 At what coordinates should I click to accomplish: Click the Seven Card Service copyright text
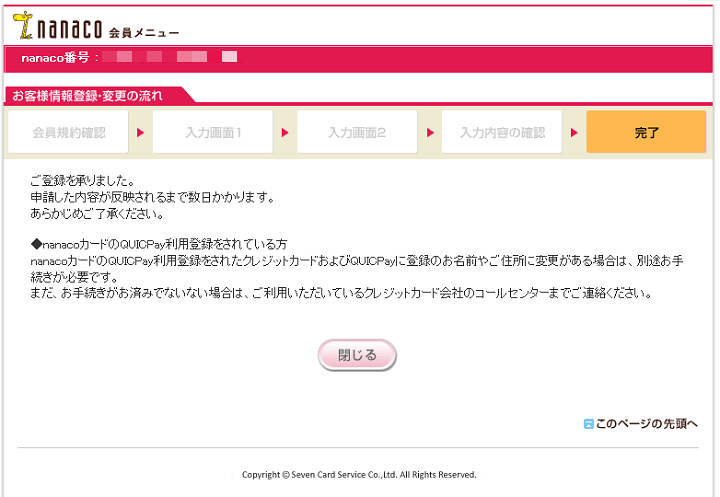coord(359,474)
